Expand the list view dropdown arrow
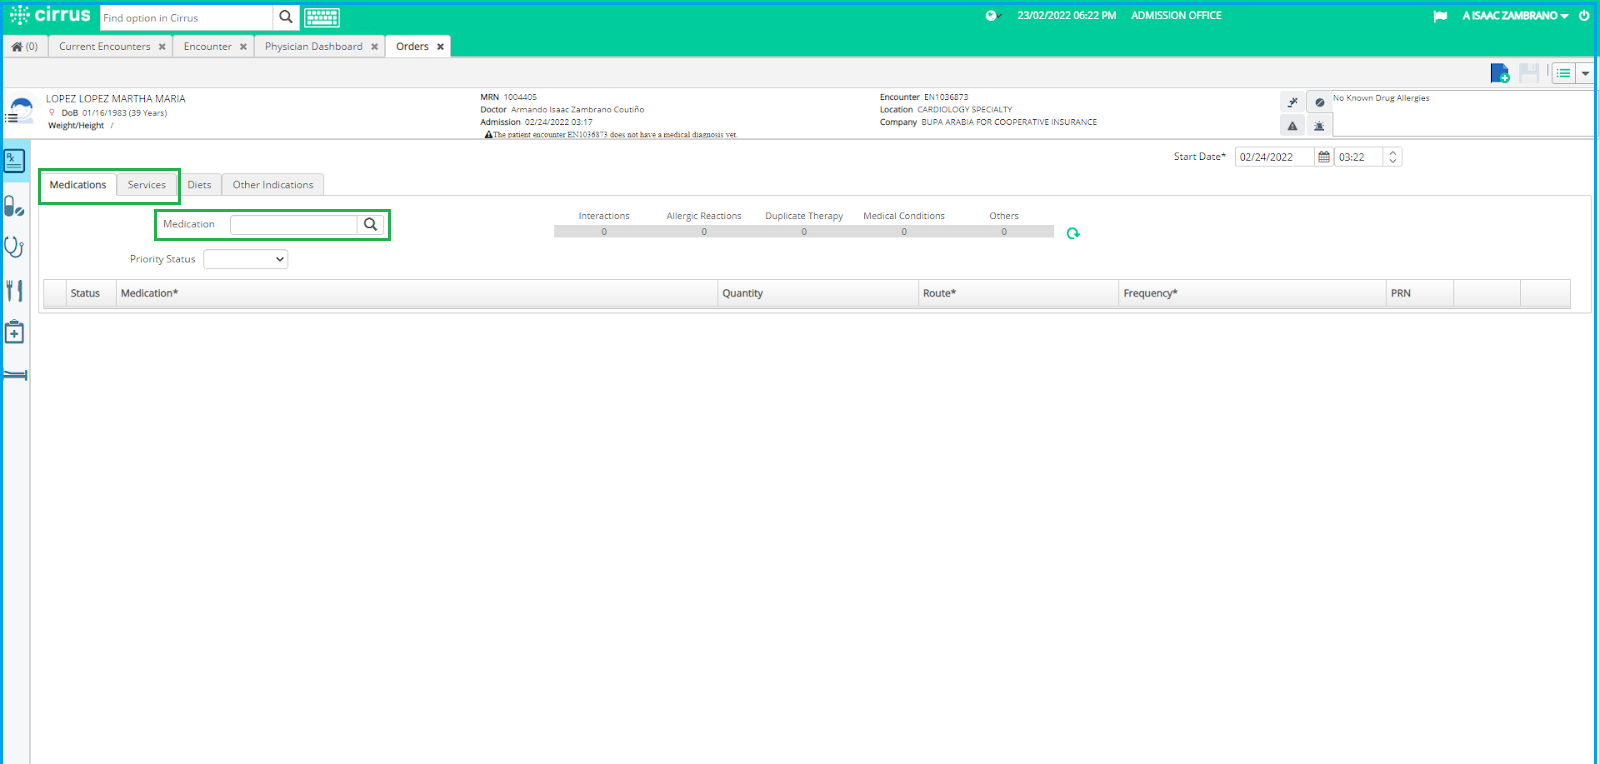This screenshot has height=764, width=1600. pos(1585,73)
